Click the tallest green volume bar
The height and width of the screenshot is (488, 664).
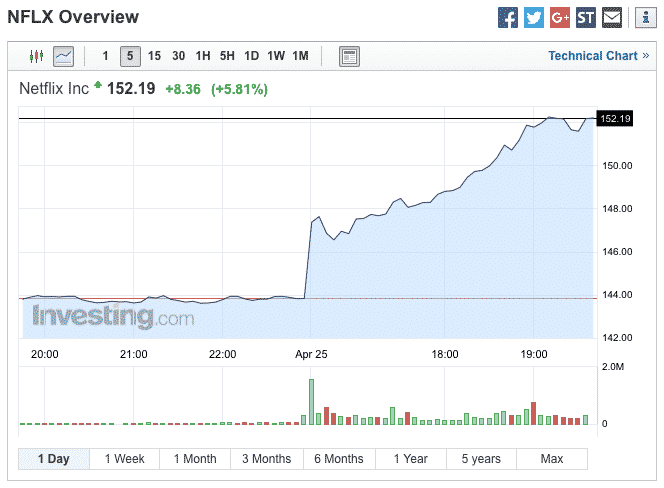pos(311,402)
